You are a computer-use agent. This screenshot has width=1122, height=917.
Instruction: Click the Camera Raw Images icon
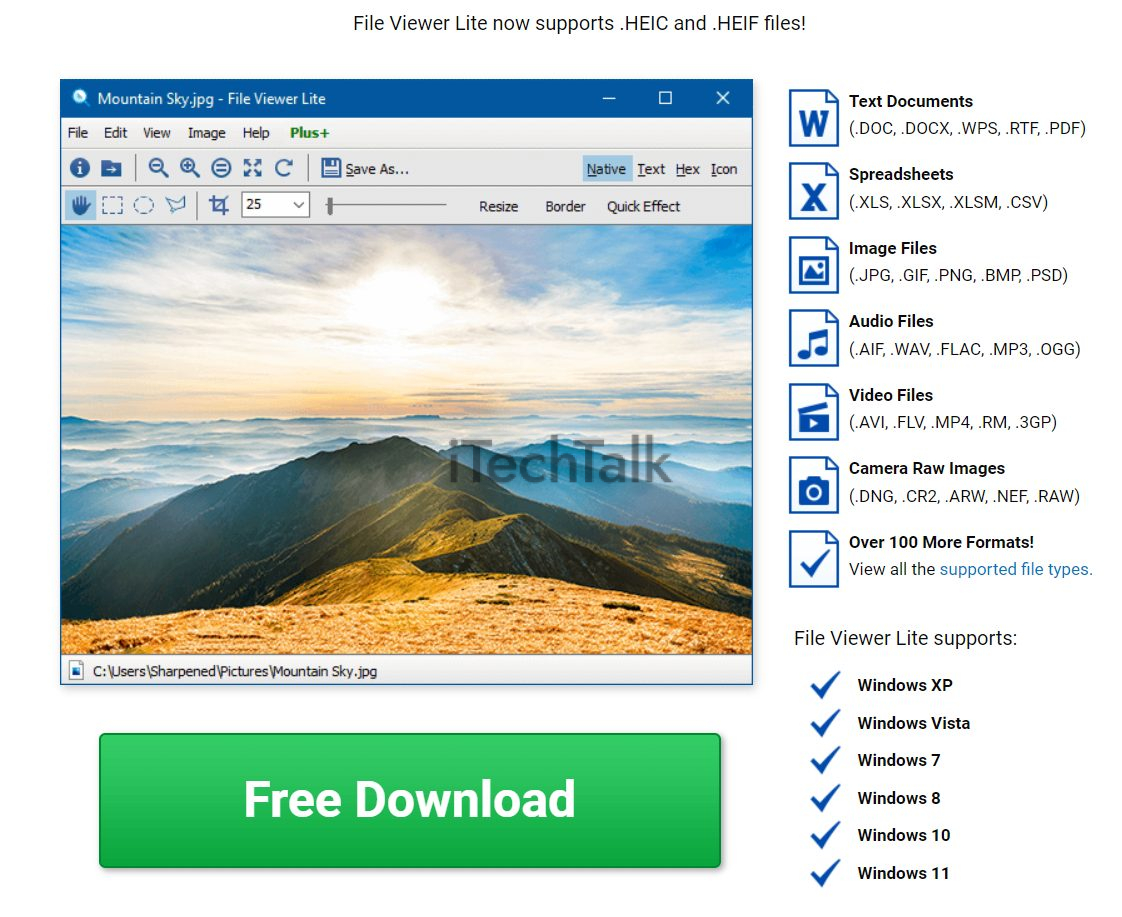click(814, 485)
